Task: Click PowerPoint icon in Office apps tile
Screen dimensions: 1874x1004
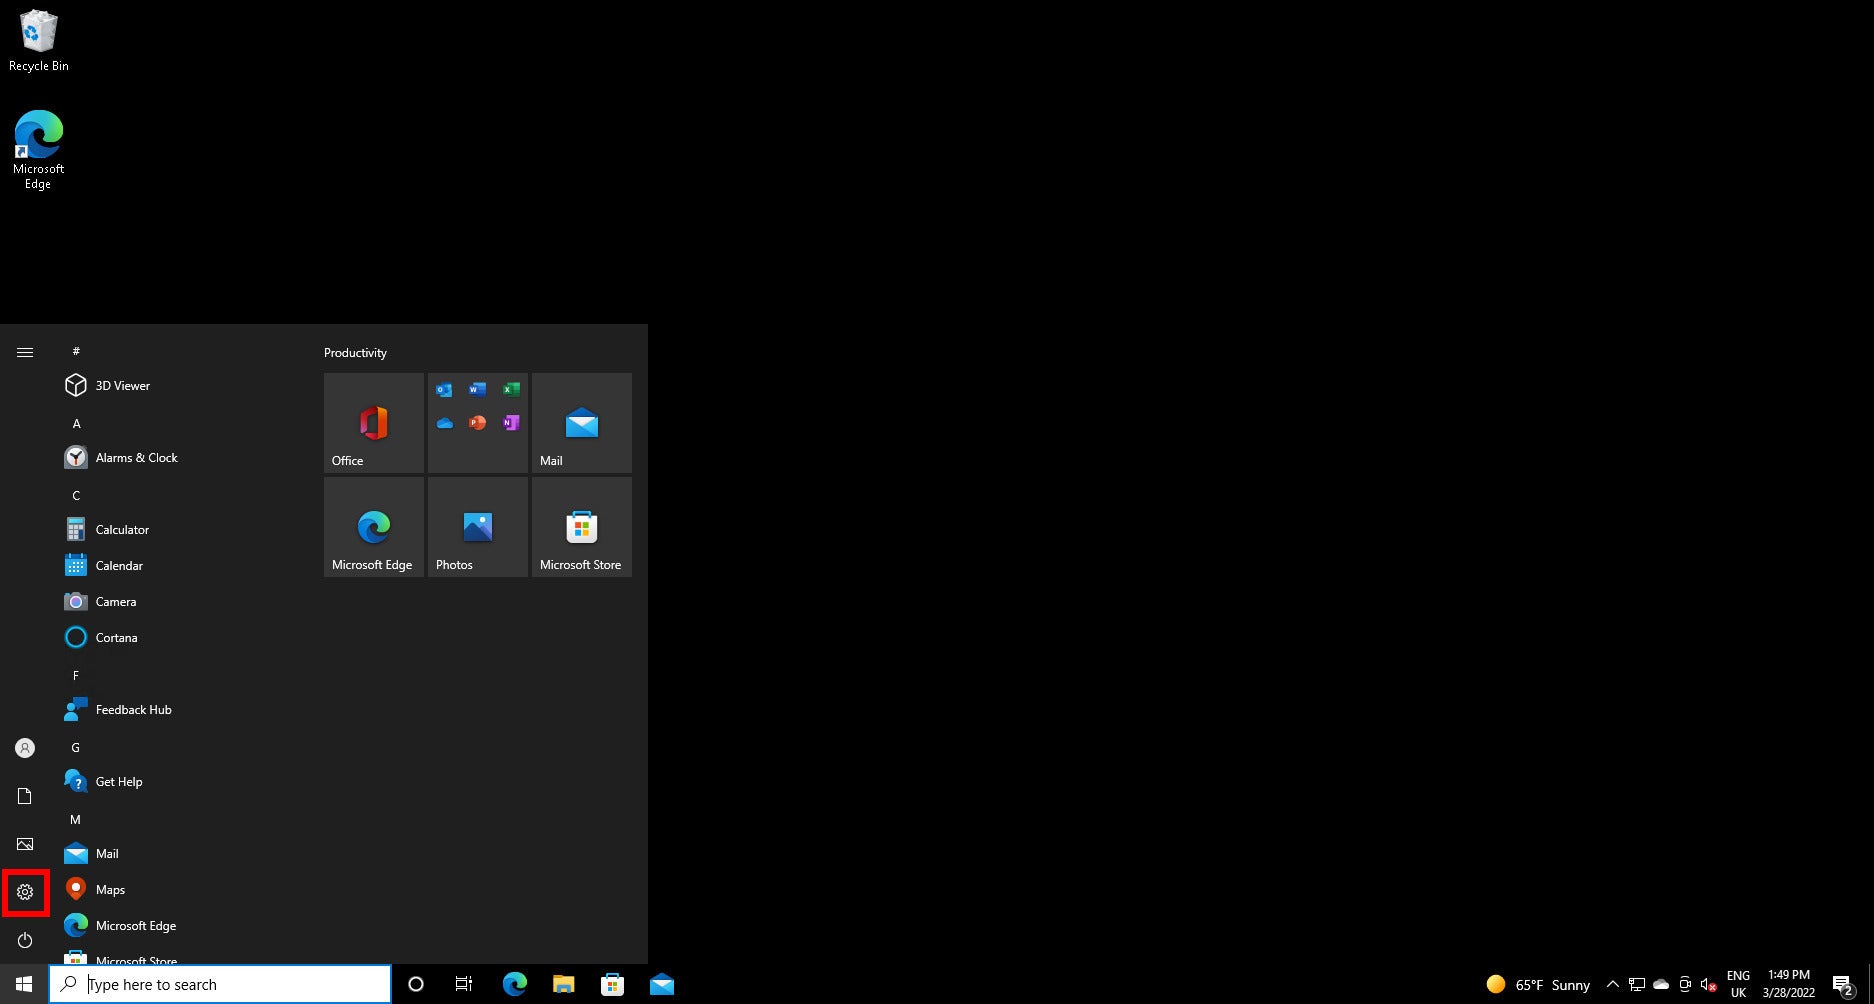Action: (477, 423)
